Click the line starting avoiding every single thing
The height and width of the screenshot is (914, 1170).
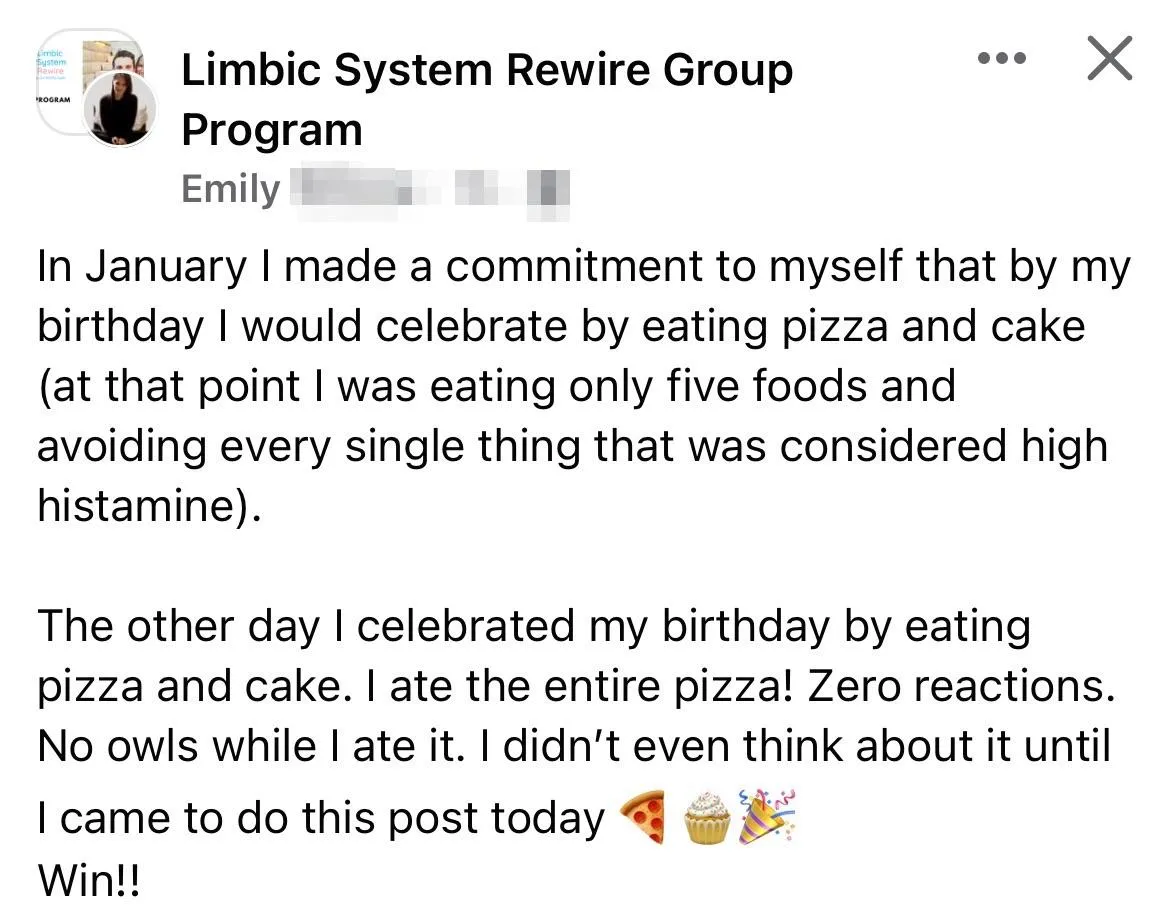572,448
